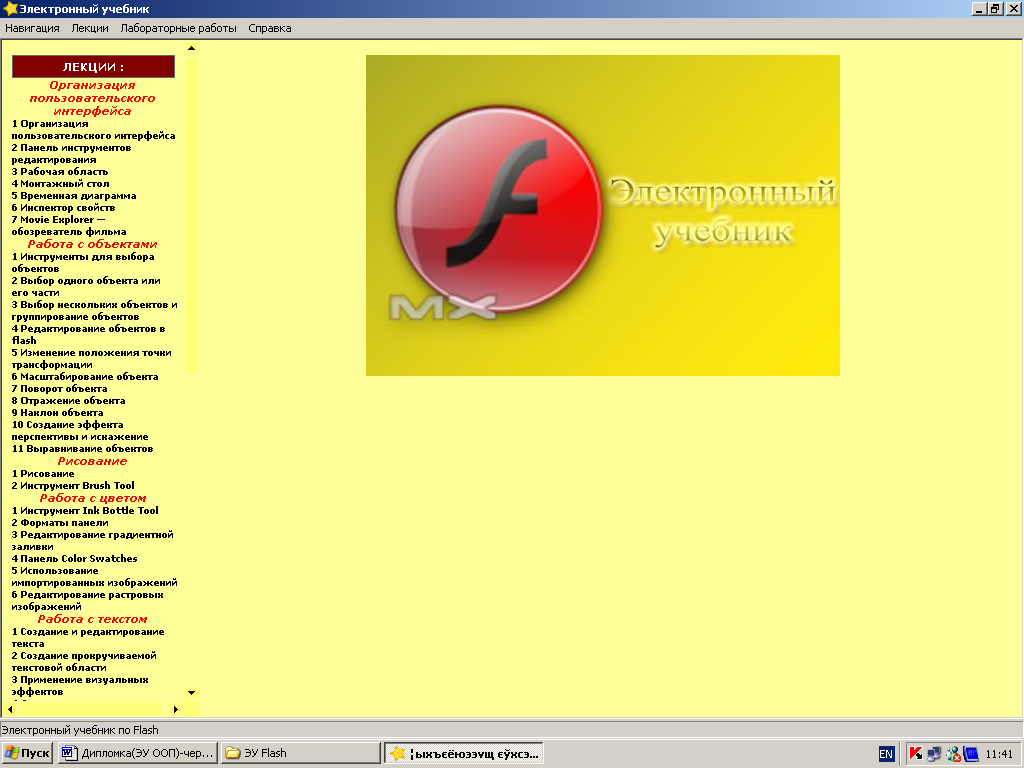This screenshot has height=768, width=1024.
Task: Open lecture 4 Панель Color Swatches
Action: click(74, 559)
